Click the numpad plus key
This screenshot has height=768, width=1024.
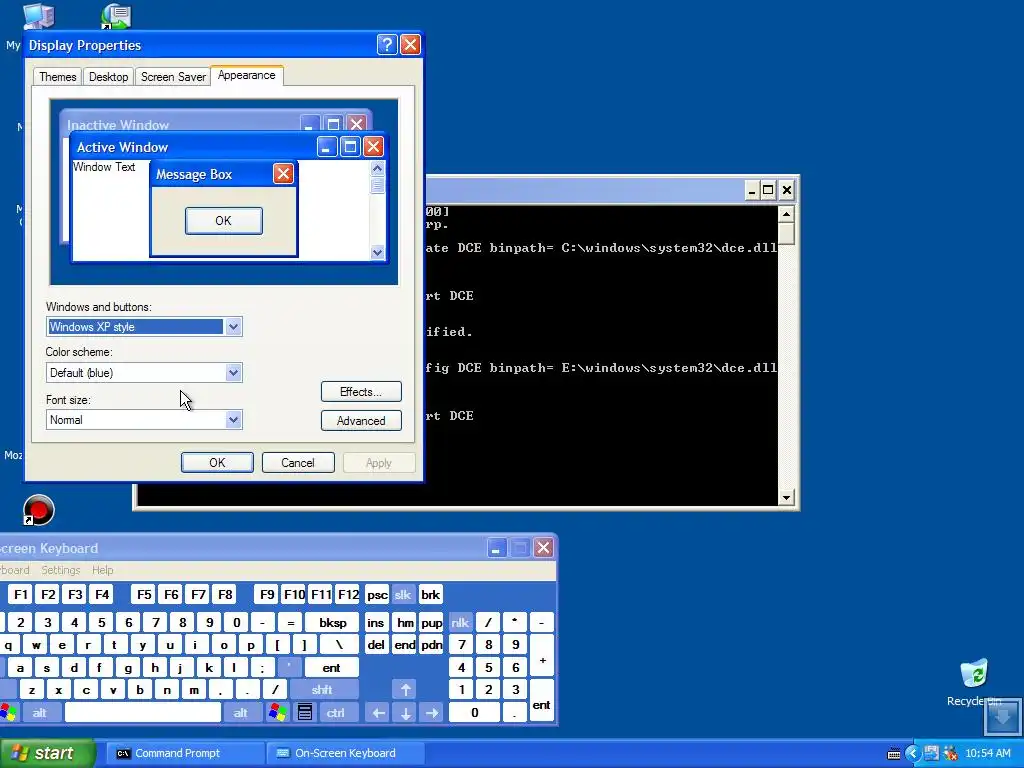click(542, 657)
